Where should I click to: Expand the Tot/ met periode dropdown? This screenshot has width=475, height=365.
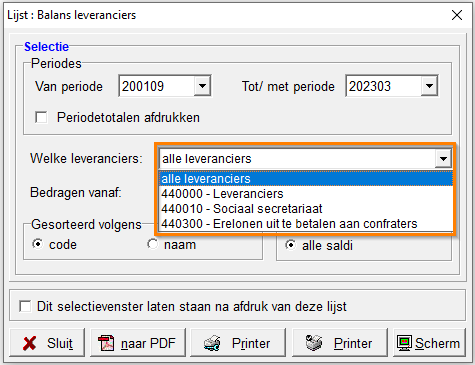tap(429, 86)
